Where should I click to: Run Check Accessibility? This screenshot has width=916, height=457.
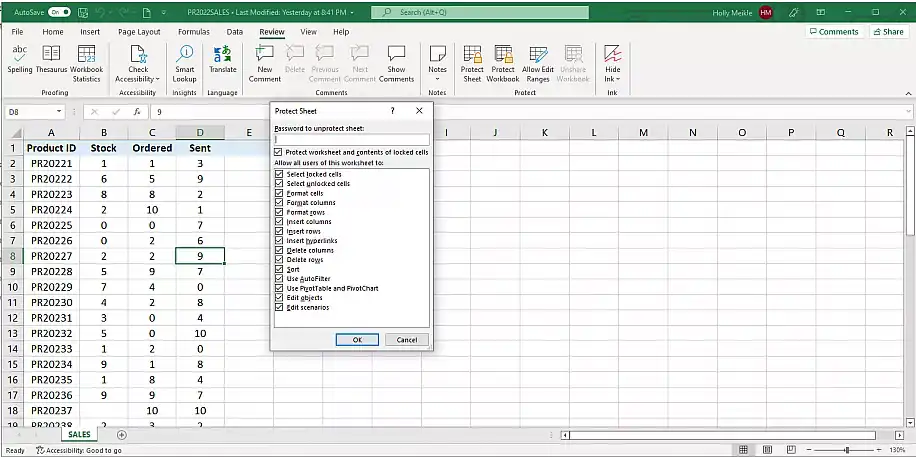[x=138, y=64]
